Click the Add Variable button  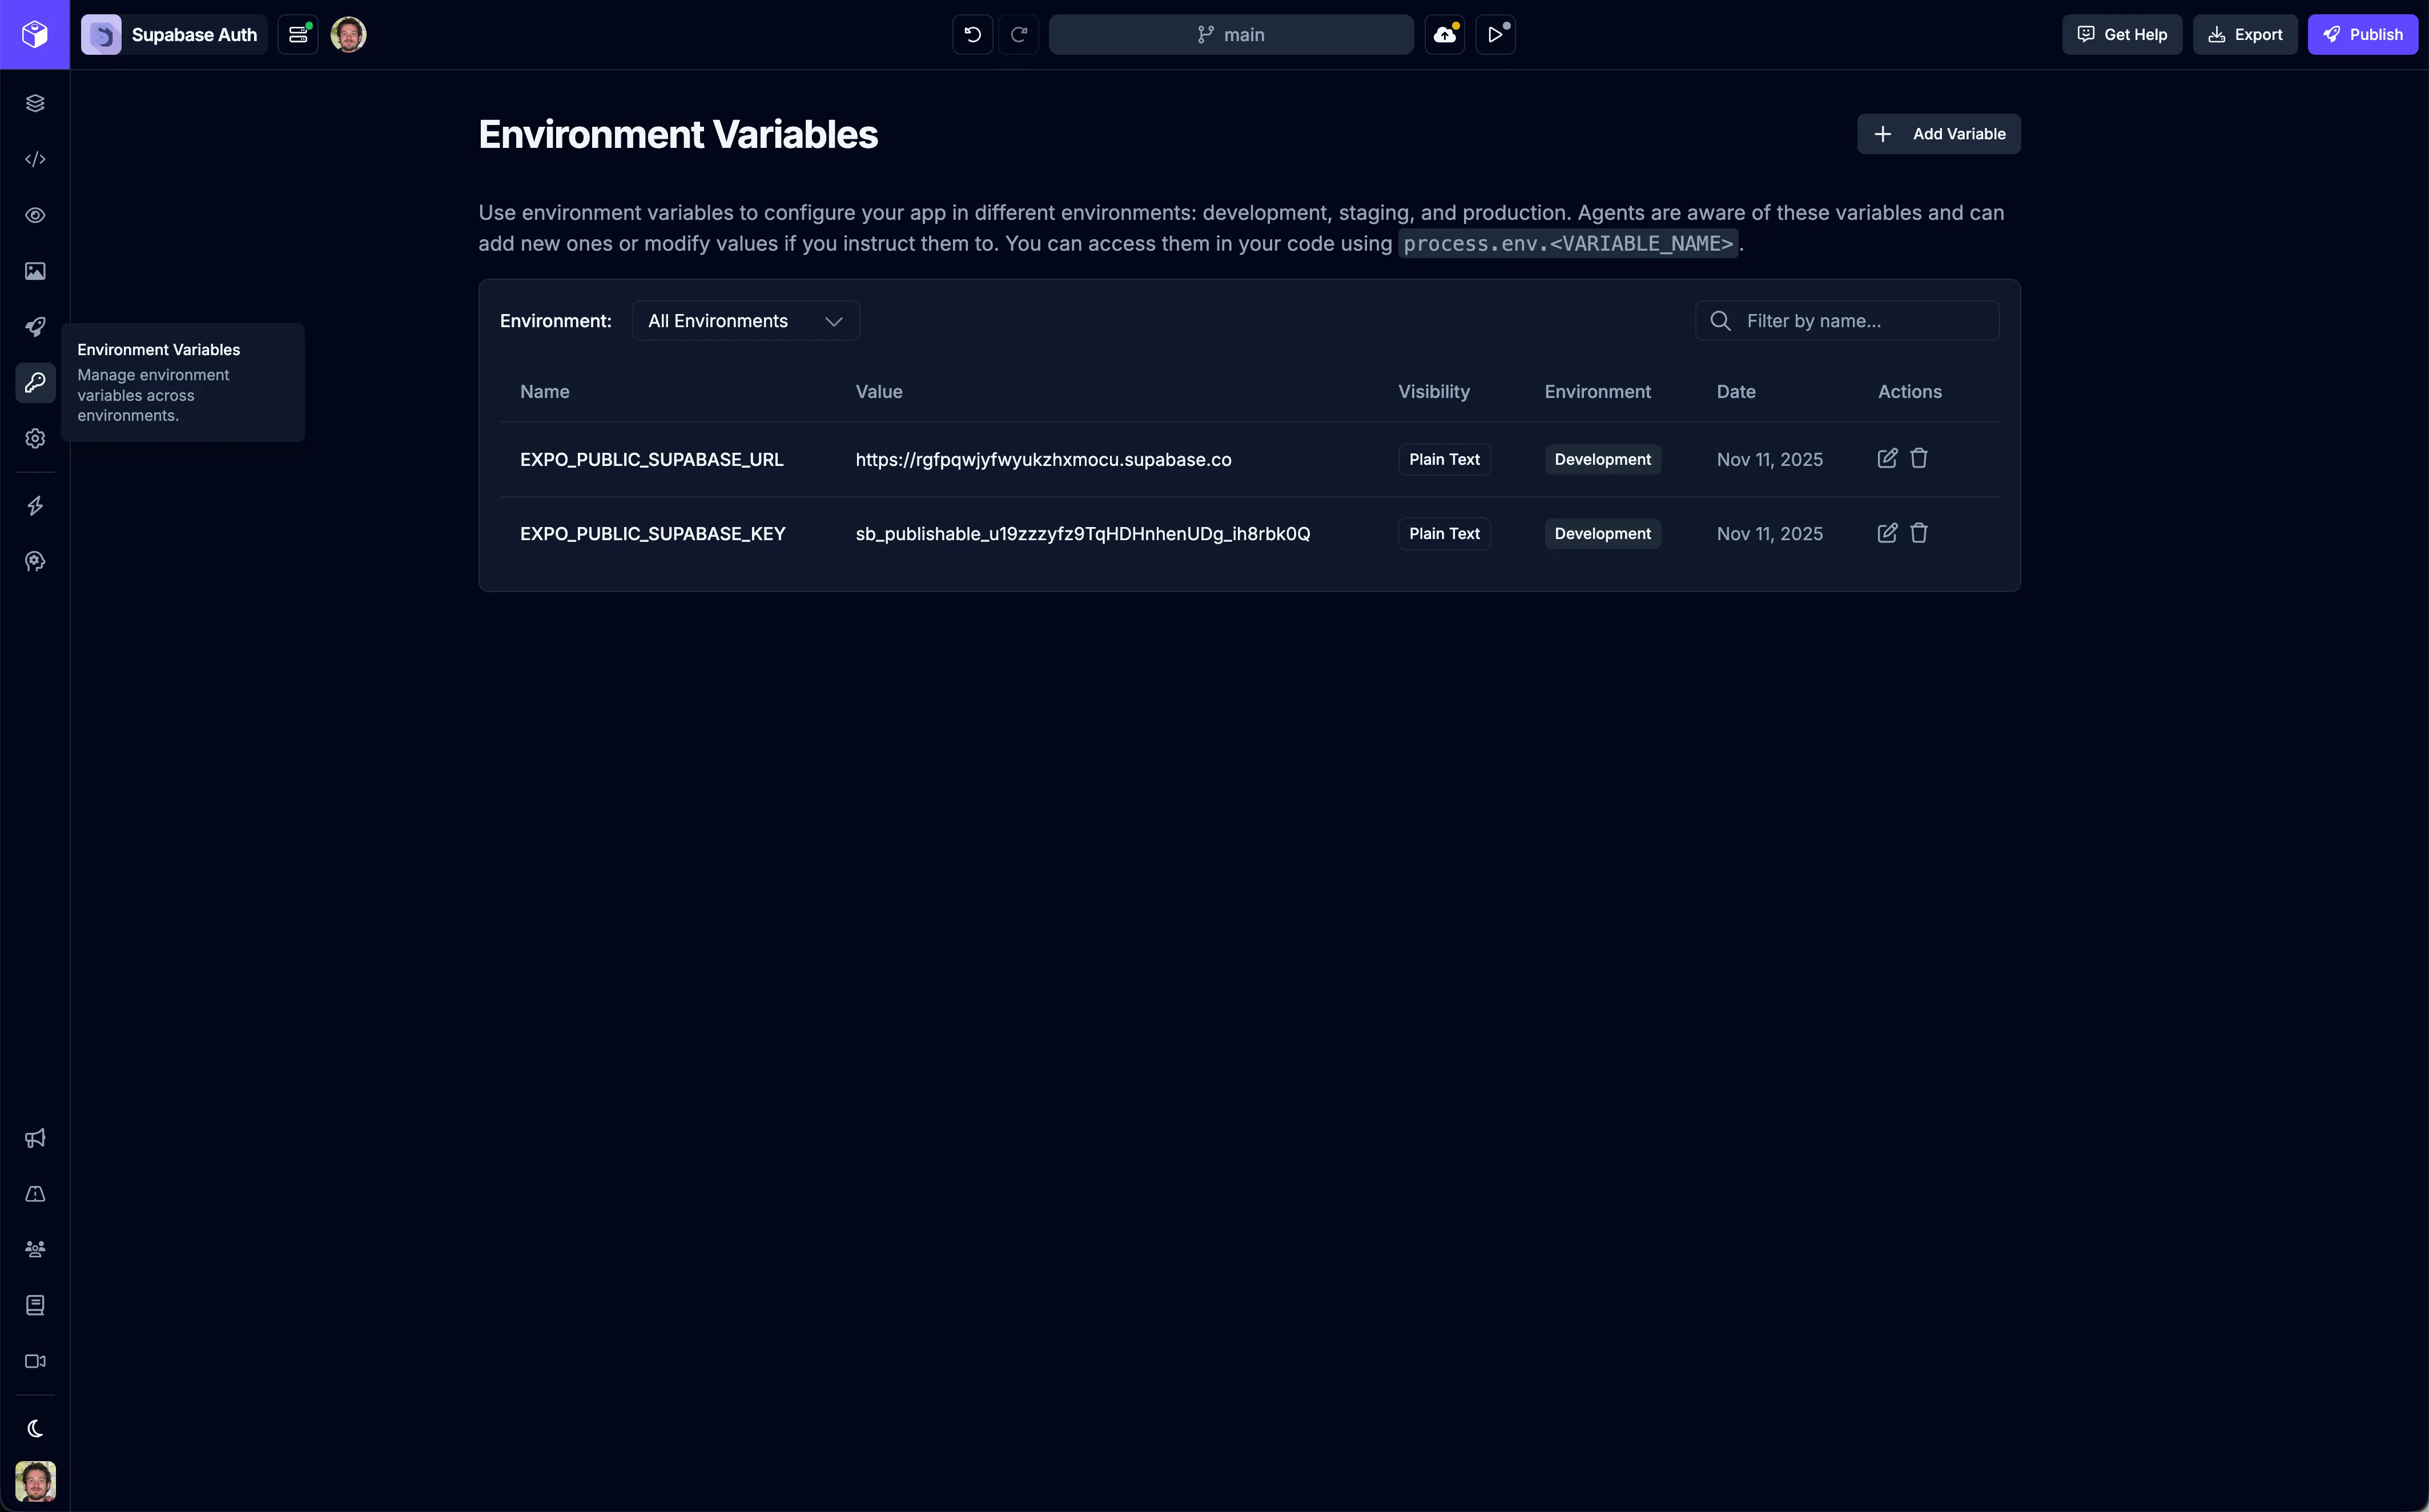point(1937,133)
